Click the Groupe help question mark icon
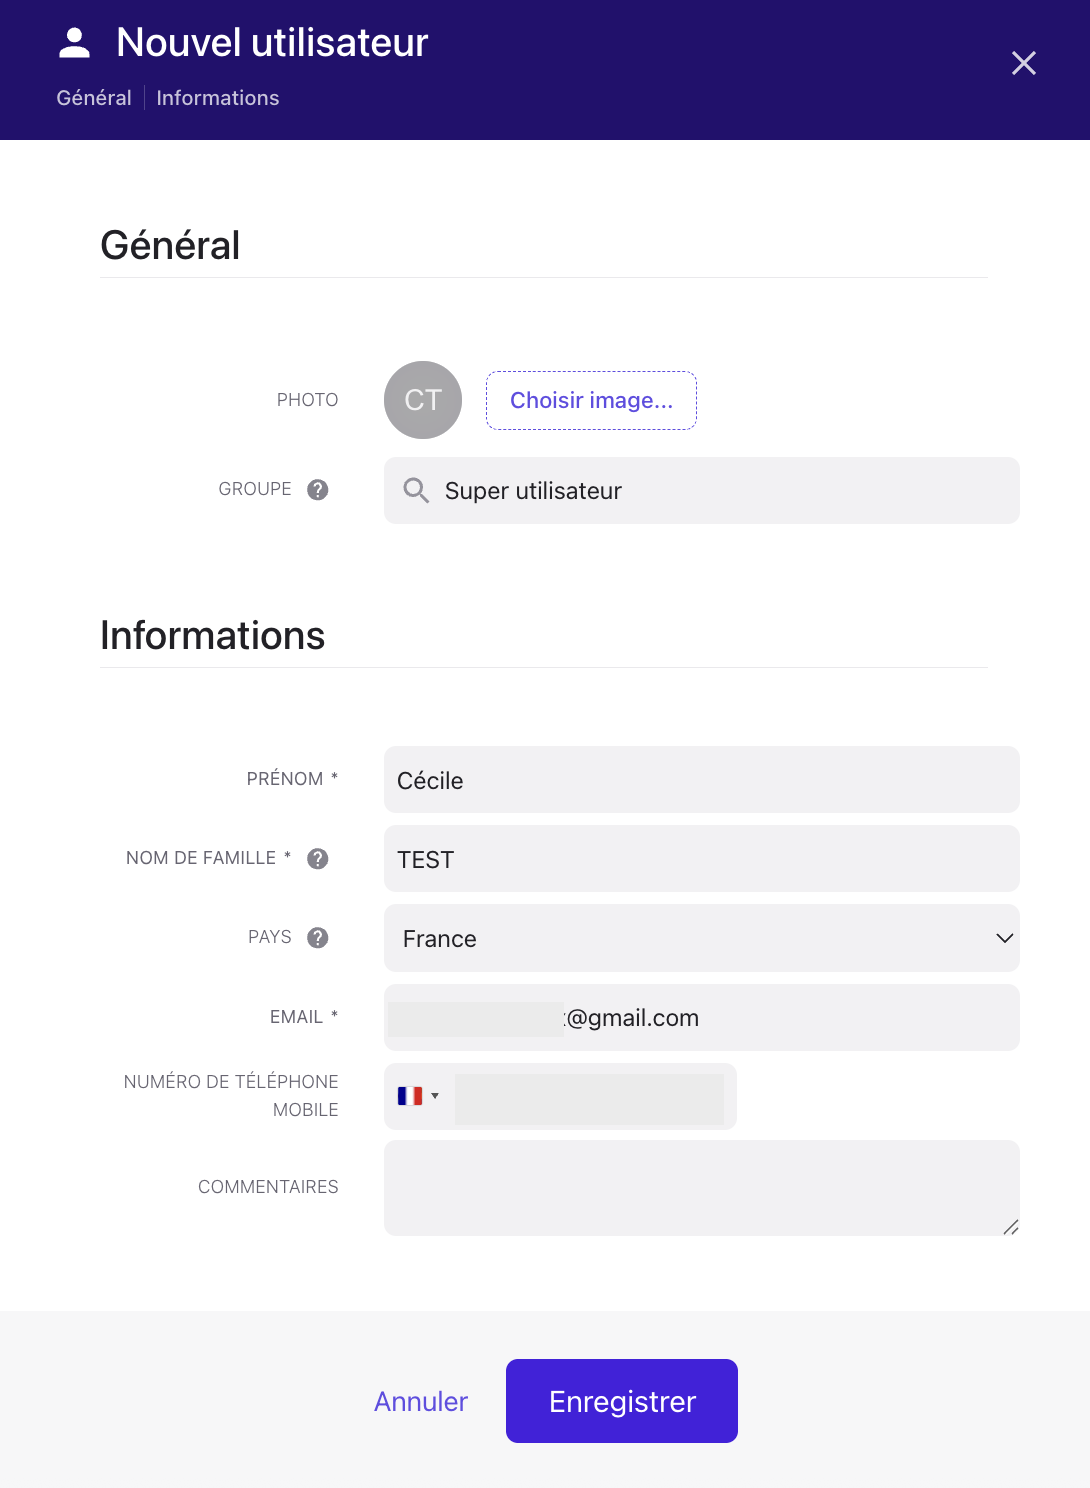Viewport: 1090px width, 1488px height. 318,489
